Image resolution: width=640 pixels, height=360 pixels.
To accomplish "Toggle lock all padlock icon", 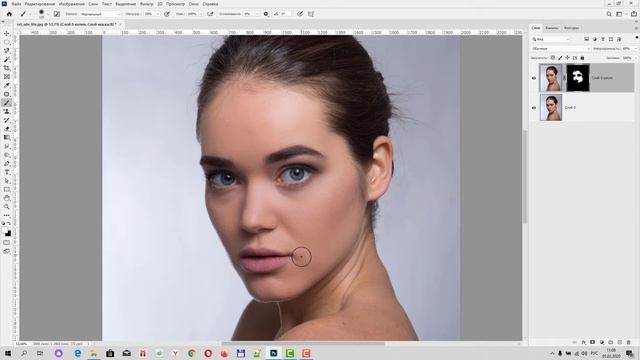I will [x=582, y=58].
